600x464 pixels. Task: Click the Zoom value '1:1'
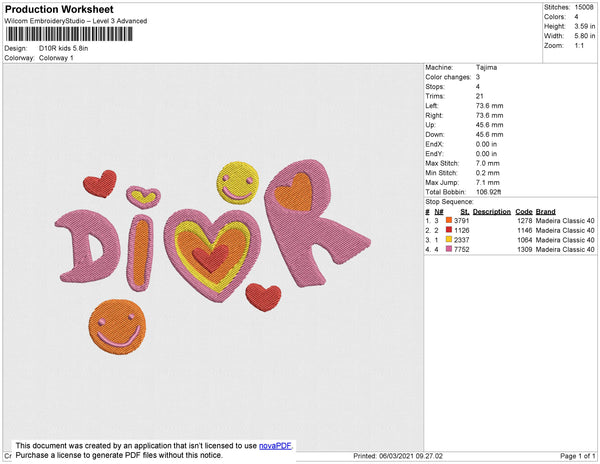coord(579,46)
